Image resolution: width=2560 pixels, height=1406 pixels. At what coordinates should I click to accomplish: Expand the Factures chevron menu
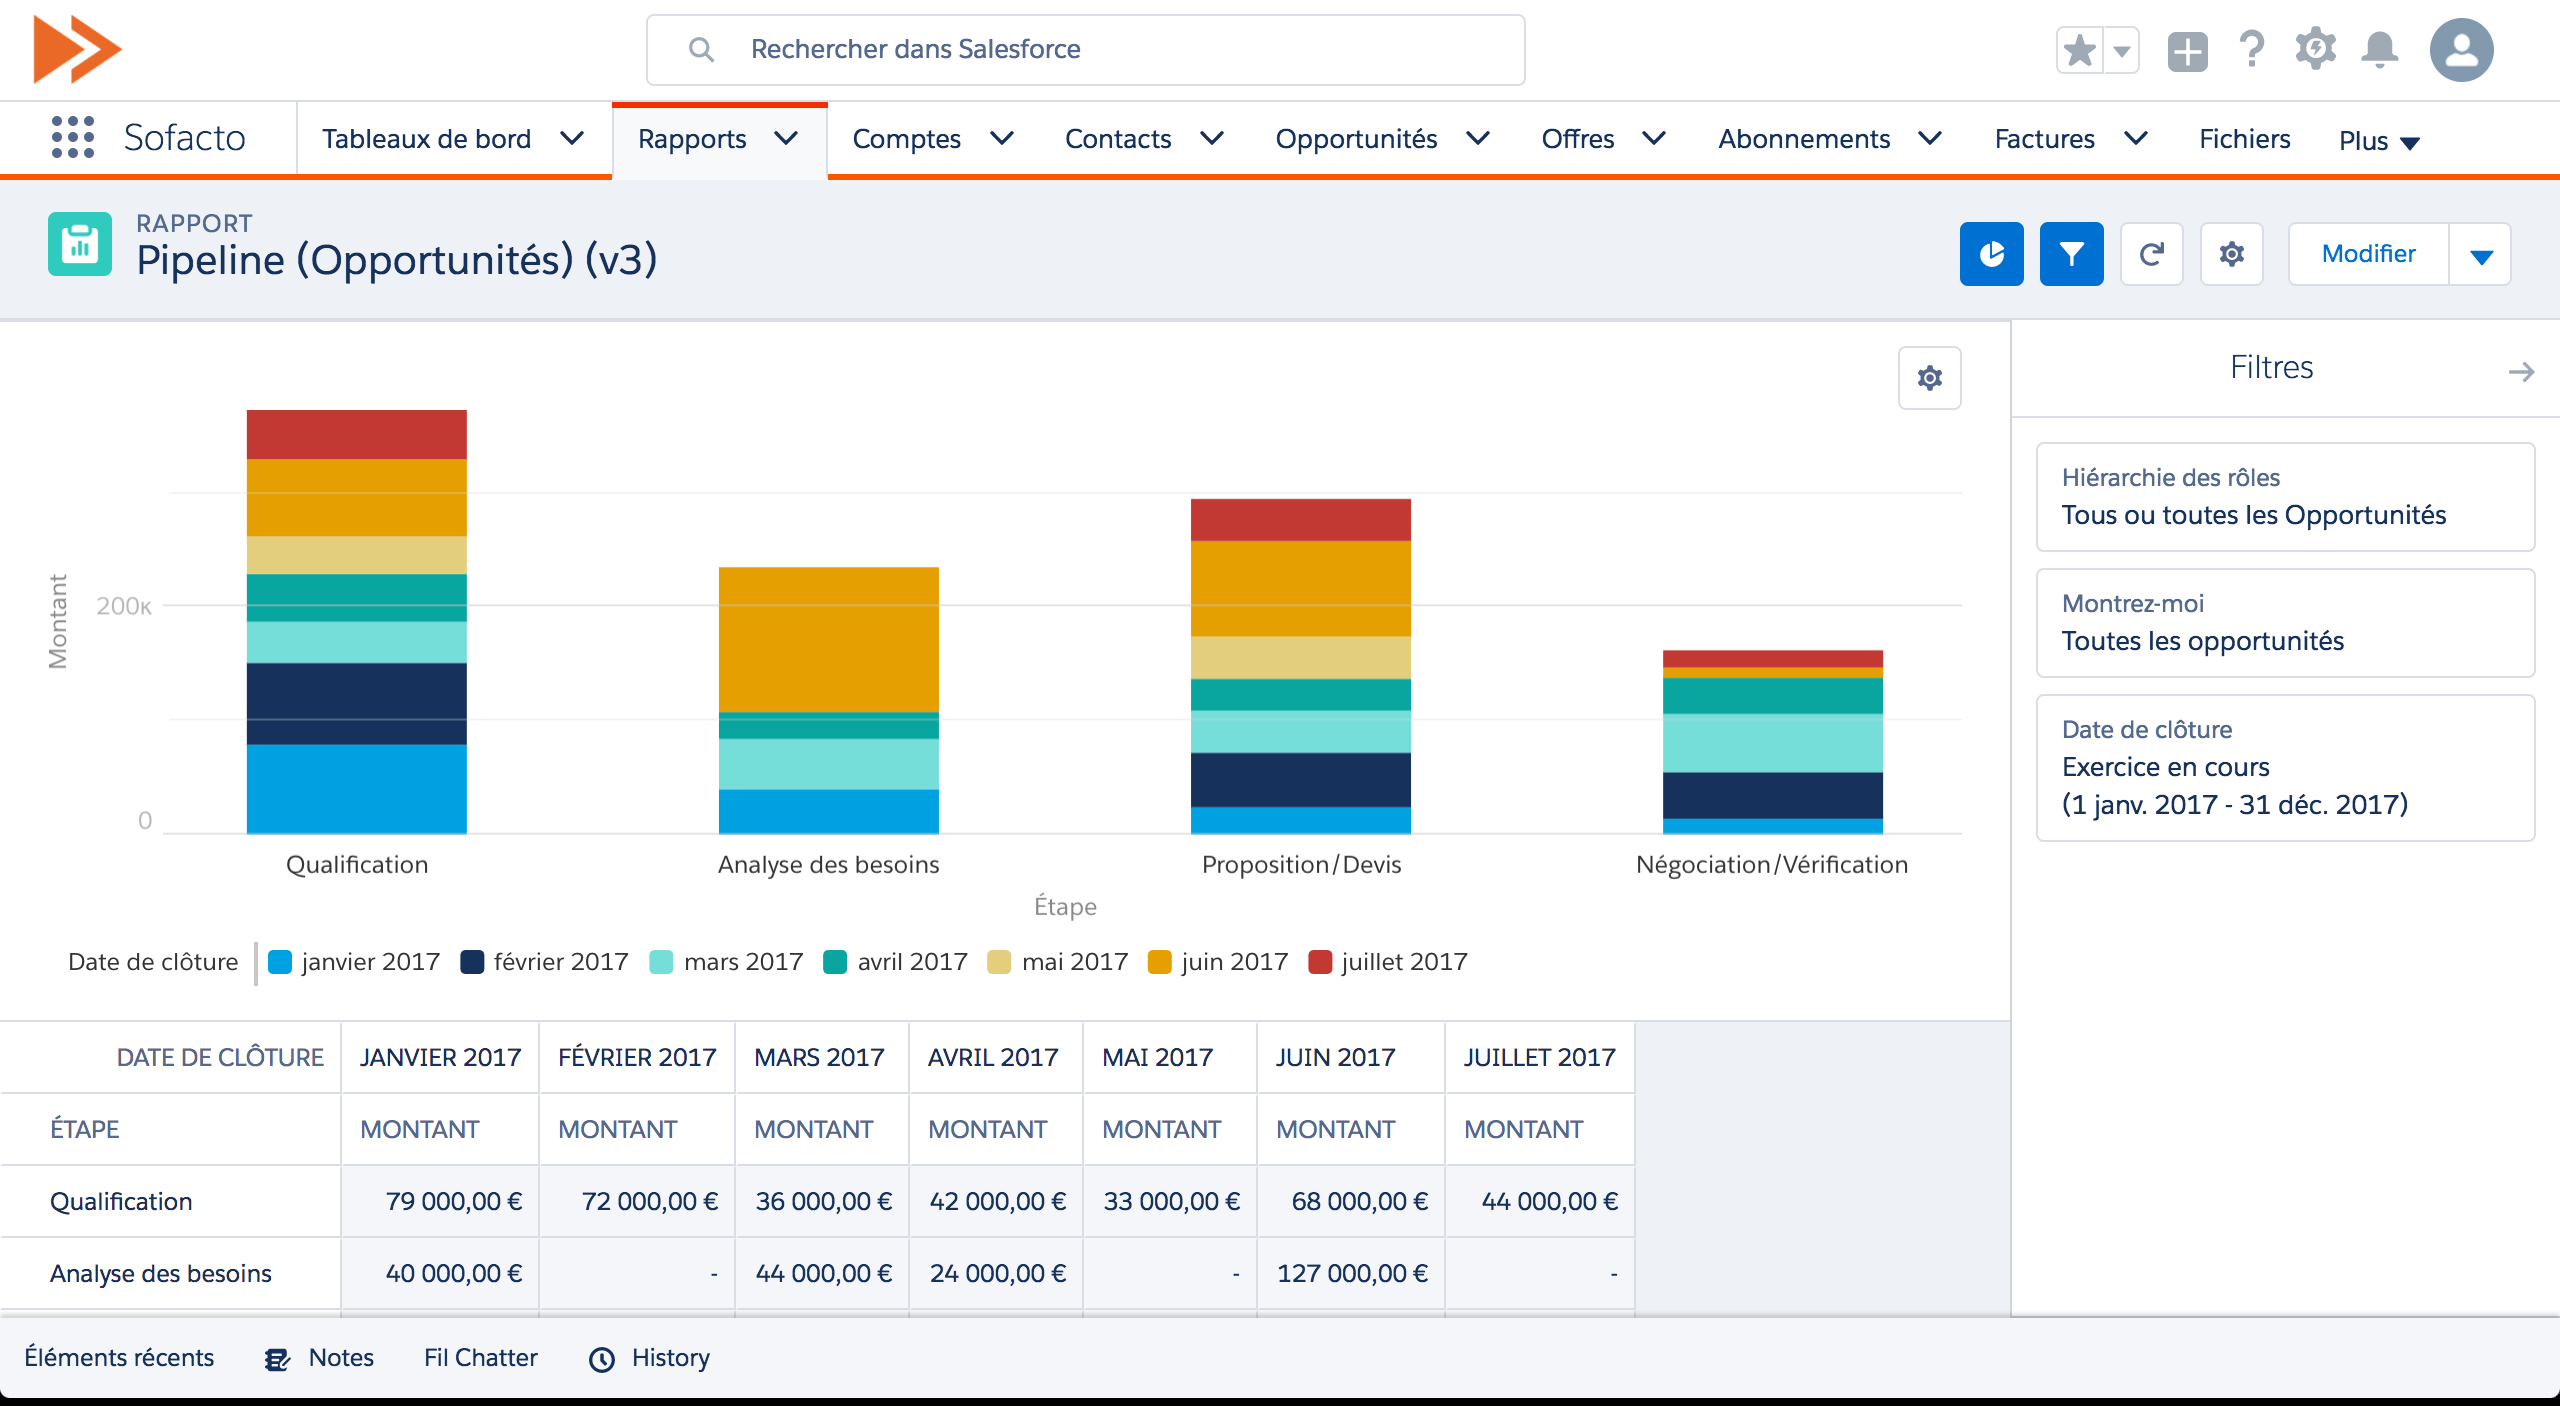(x=2135, y=138)
